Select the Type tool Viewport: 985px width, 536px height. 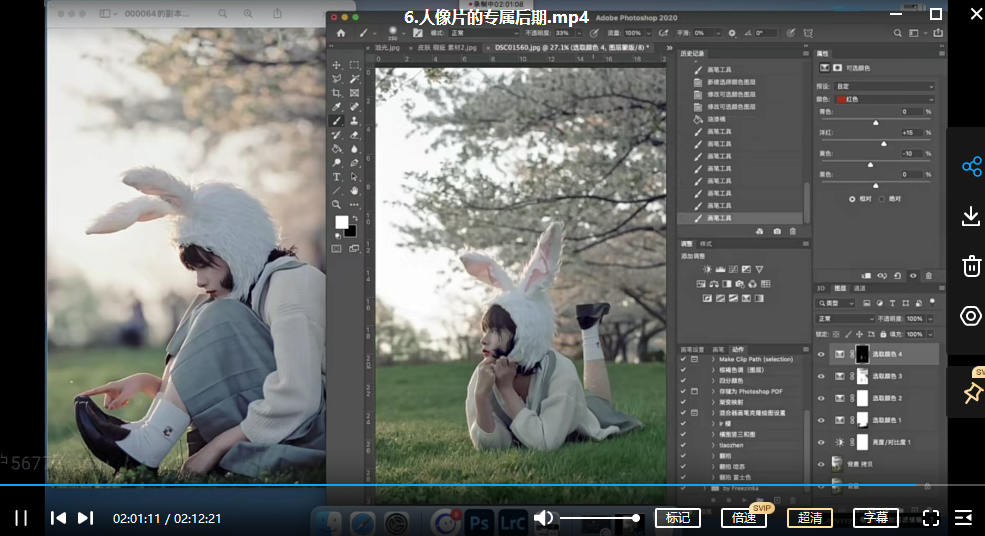(x=337, y=177)
